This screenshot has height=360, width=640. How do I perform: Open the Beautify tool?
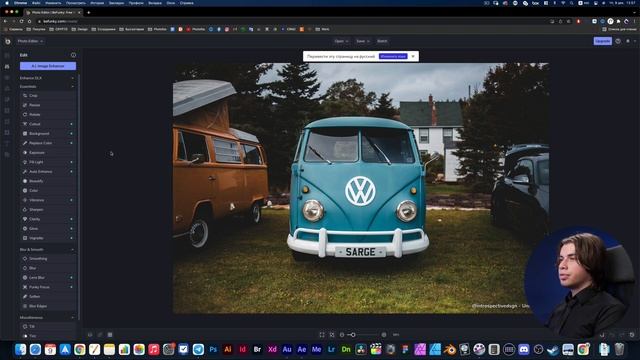pyautogui.click(x=48, y=181)
